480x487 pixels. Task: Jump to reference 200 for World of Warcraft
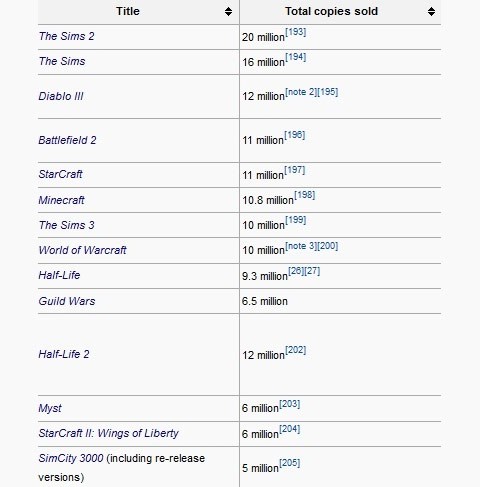(x=327, y=246)
